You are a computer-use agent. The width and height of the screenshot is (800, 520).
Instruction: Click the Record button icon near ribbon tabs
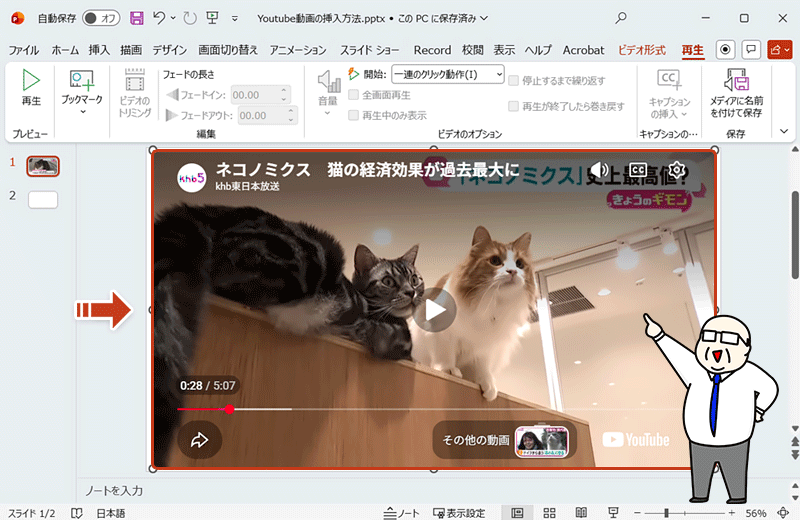pos(725,50)
